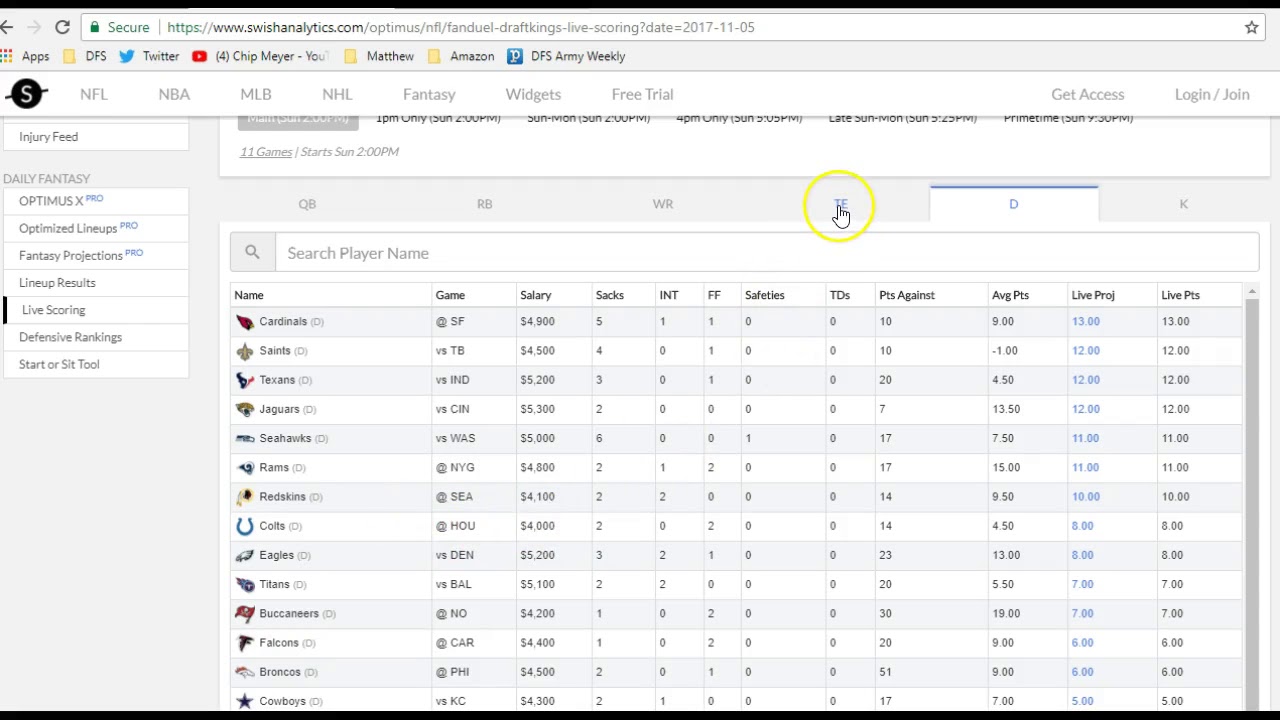Select the Primetime slate
The image size is (1280, 720).
[x=1068, y=118]
